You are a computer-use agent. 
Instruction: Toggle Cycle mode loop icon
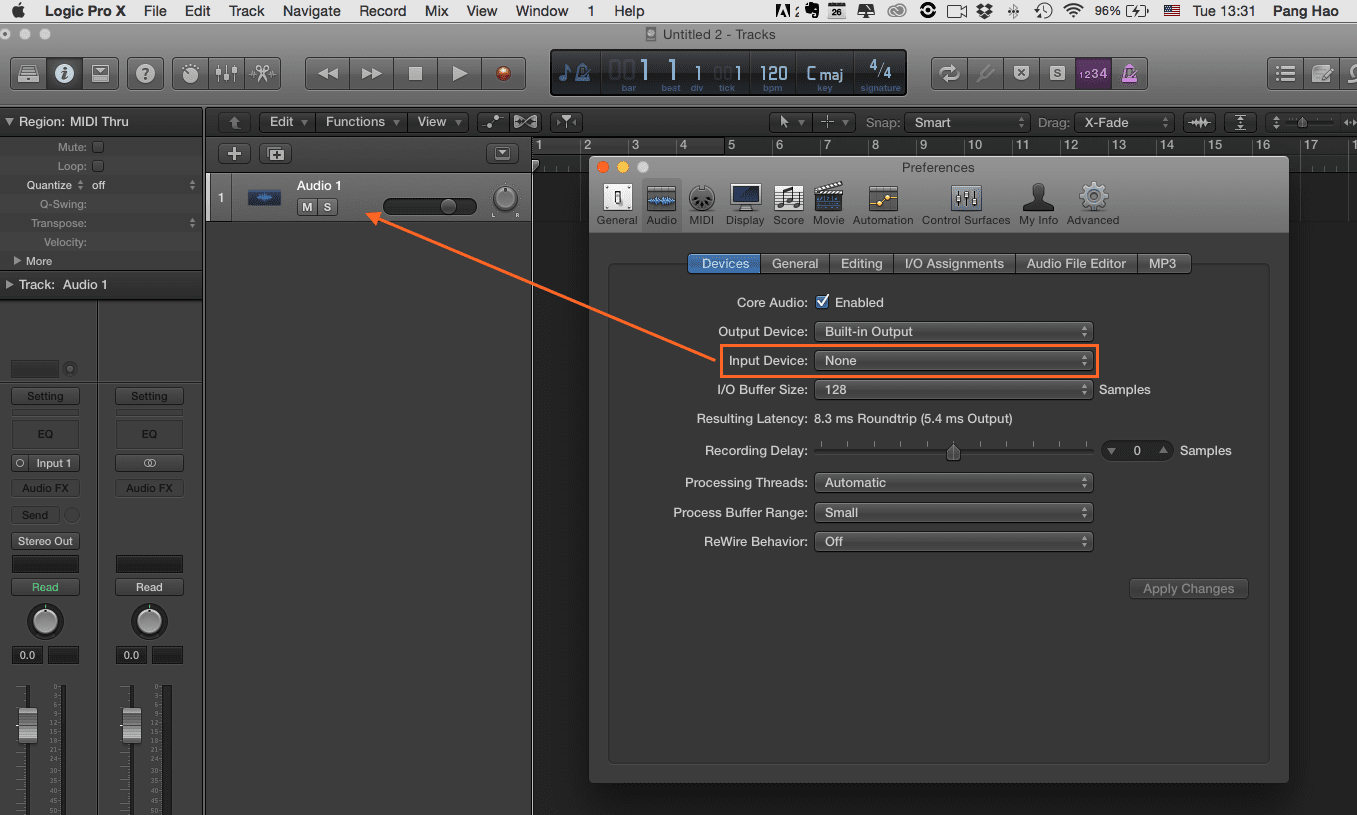tap(949, 73)
